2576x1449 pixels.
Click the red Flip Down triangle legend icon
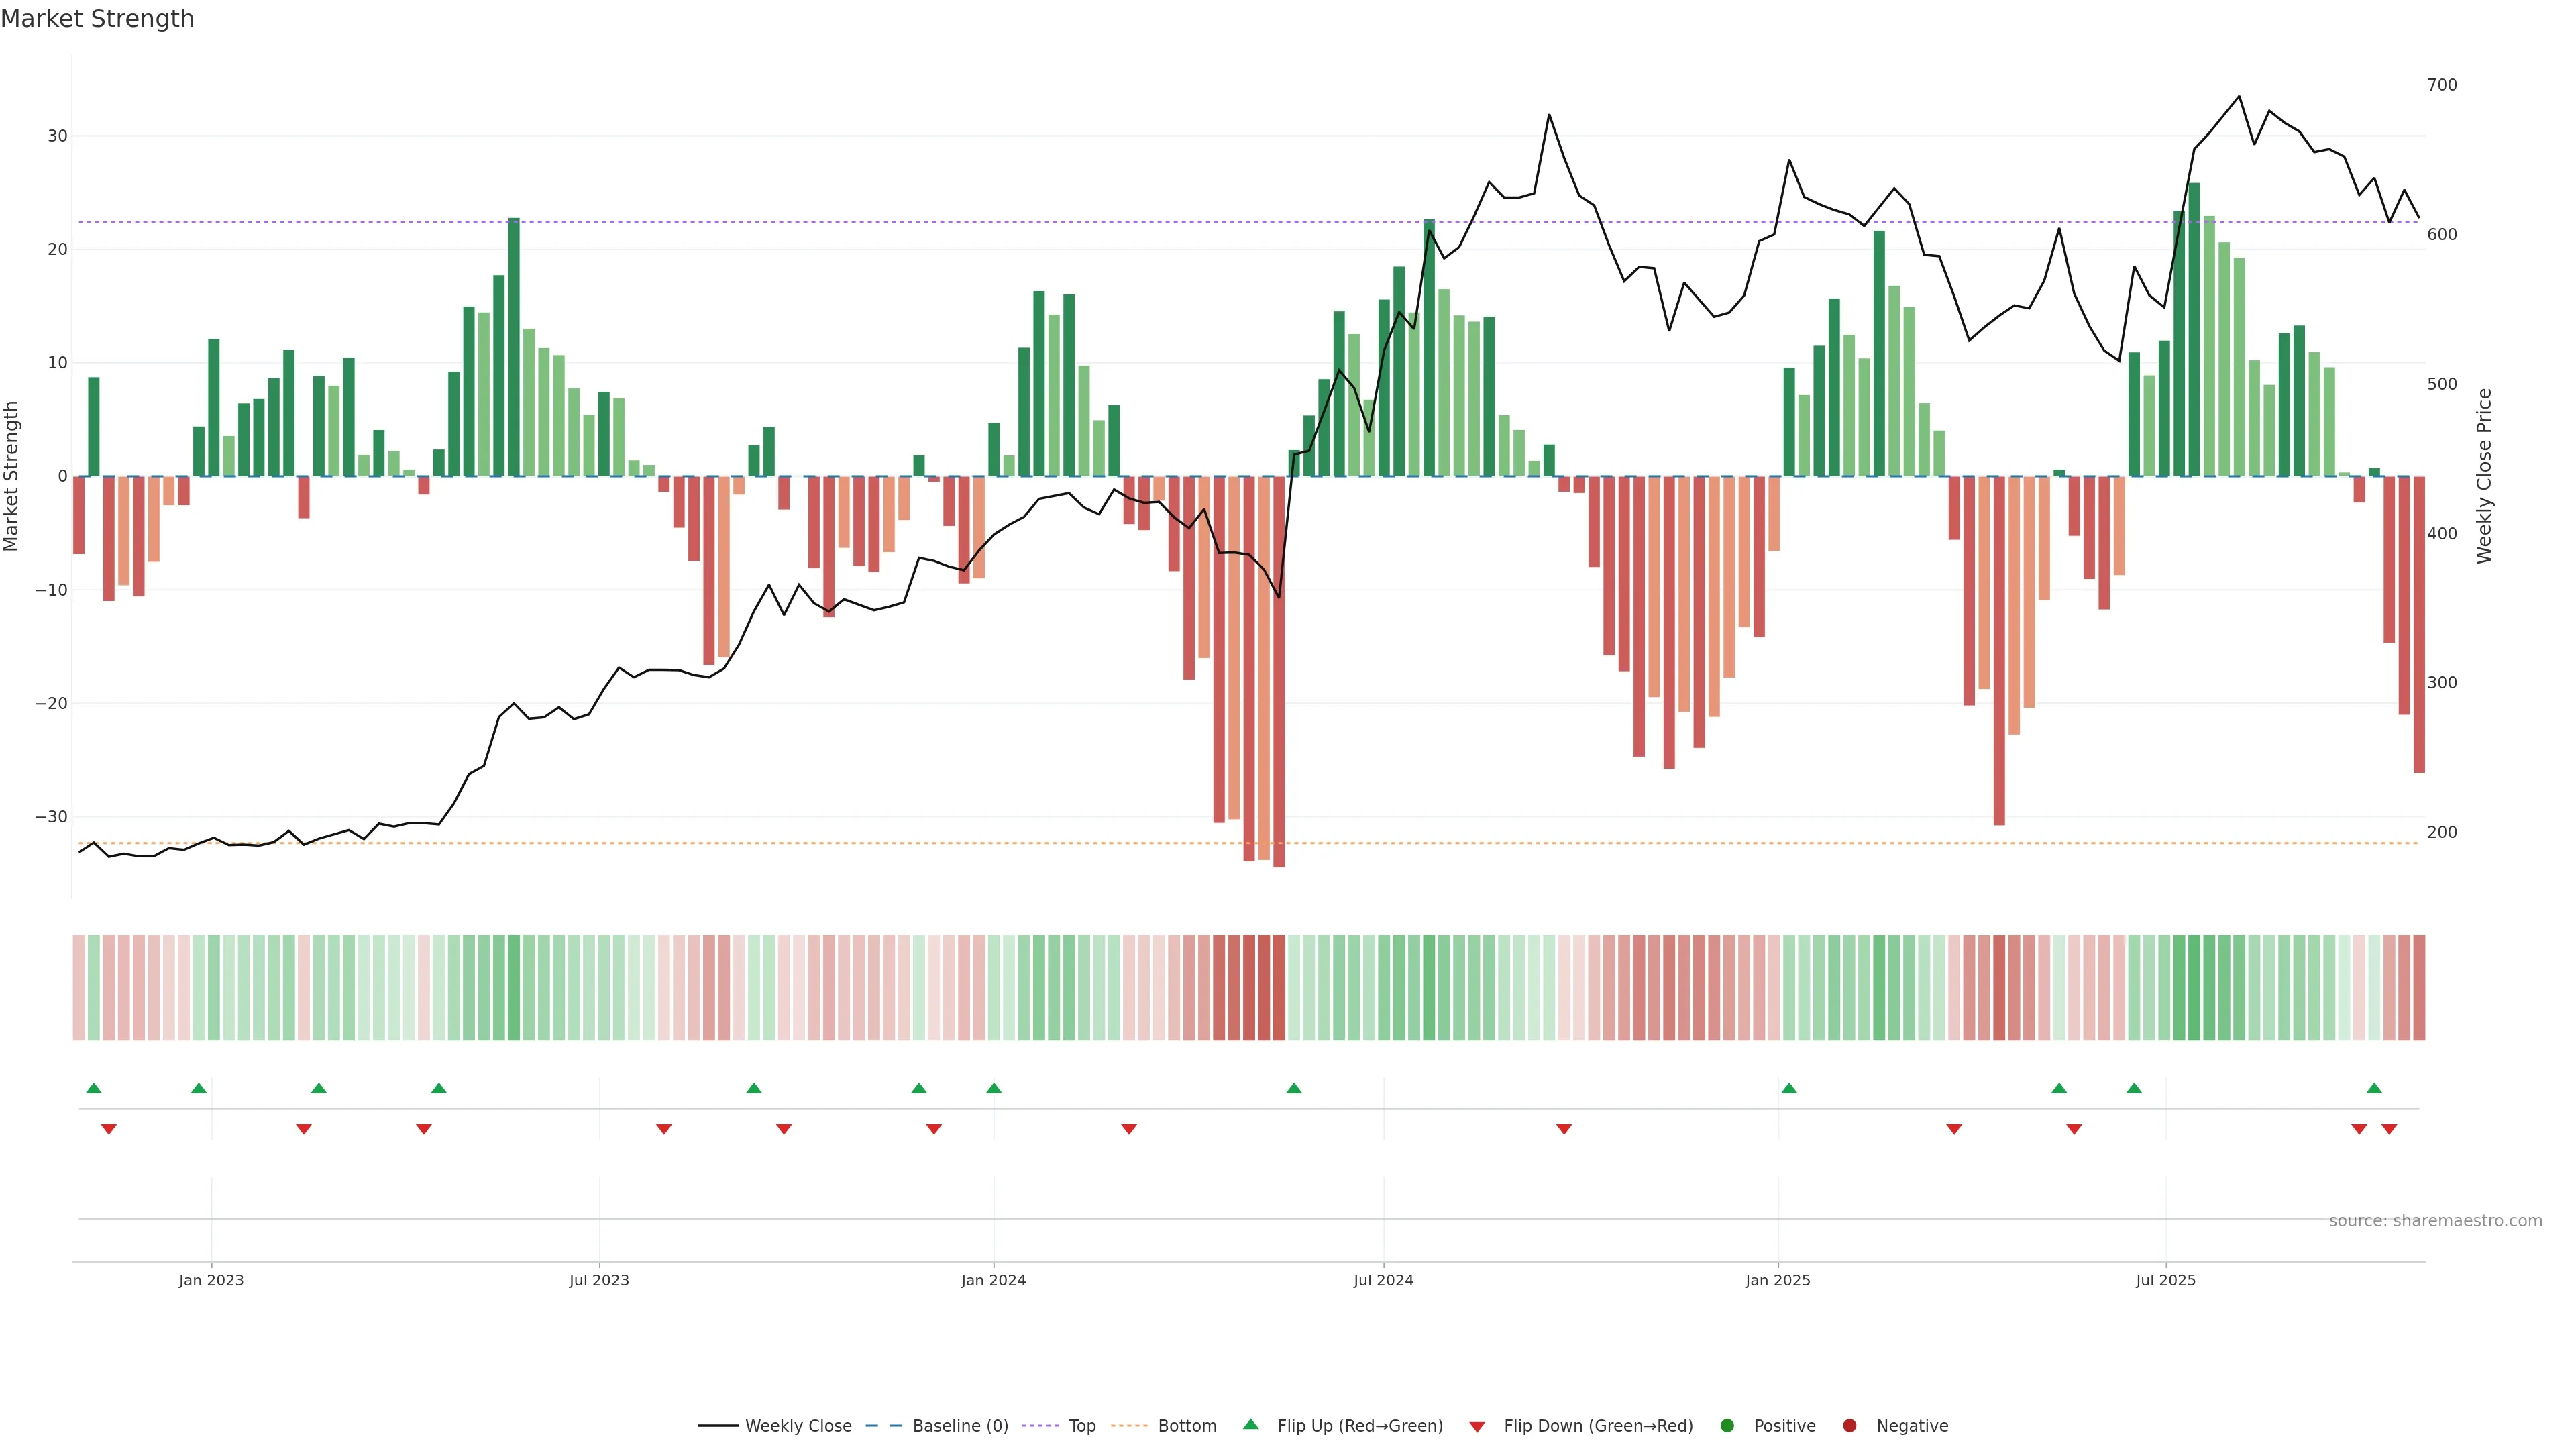pos(1477,1427)
